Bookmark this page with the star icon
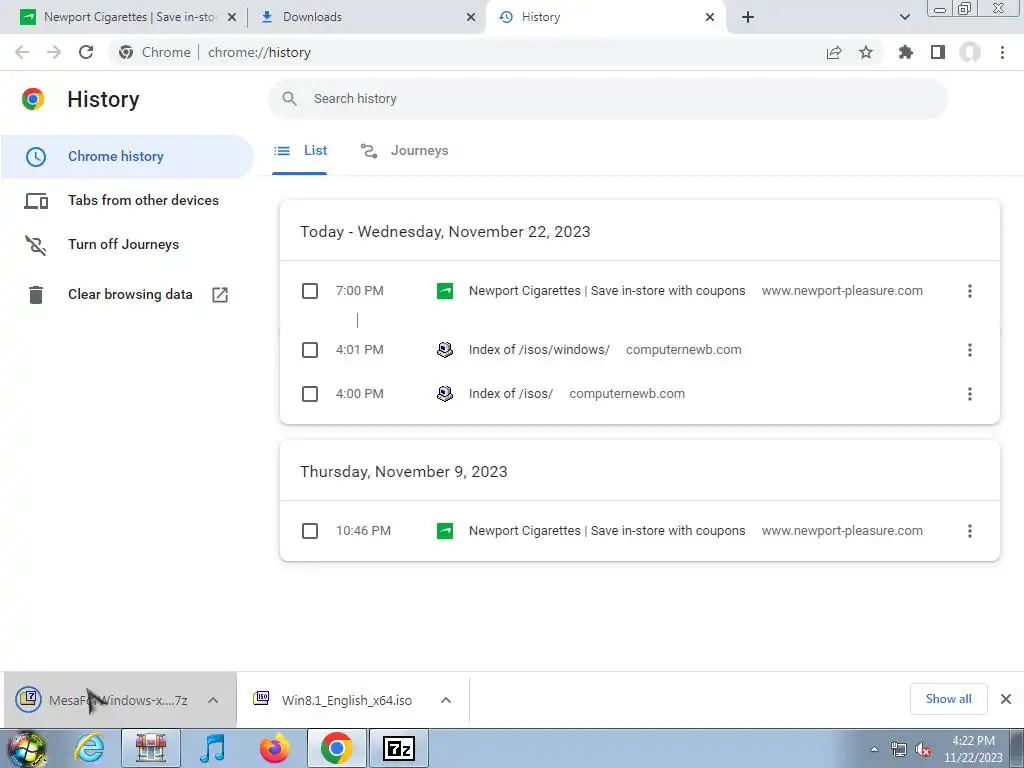 tap(866, 52)
